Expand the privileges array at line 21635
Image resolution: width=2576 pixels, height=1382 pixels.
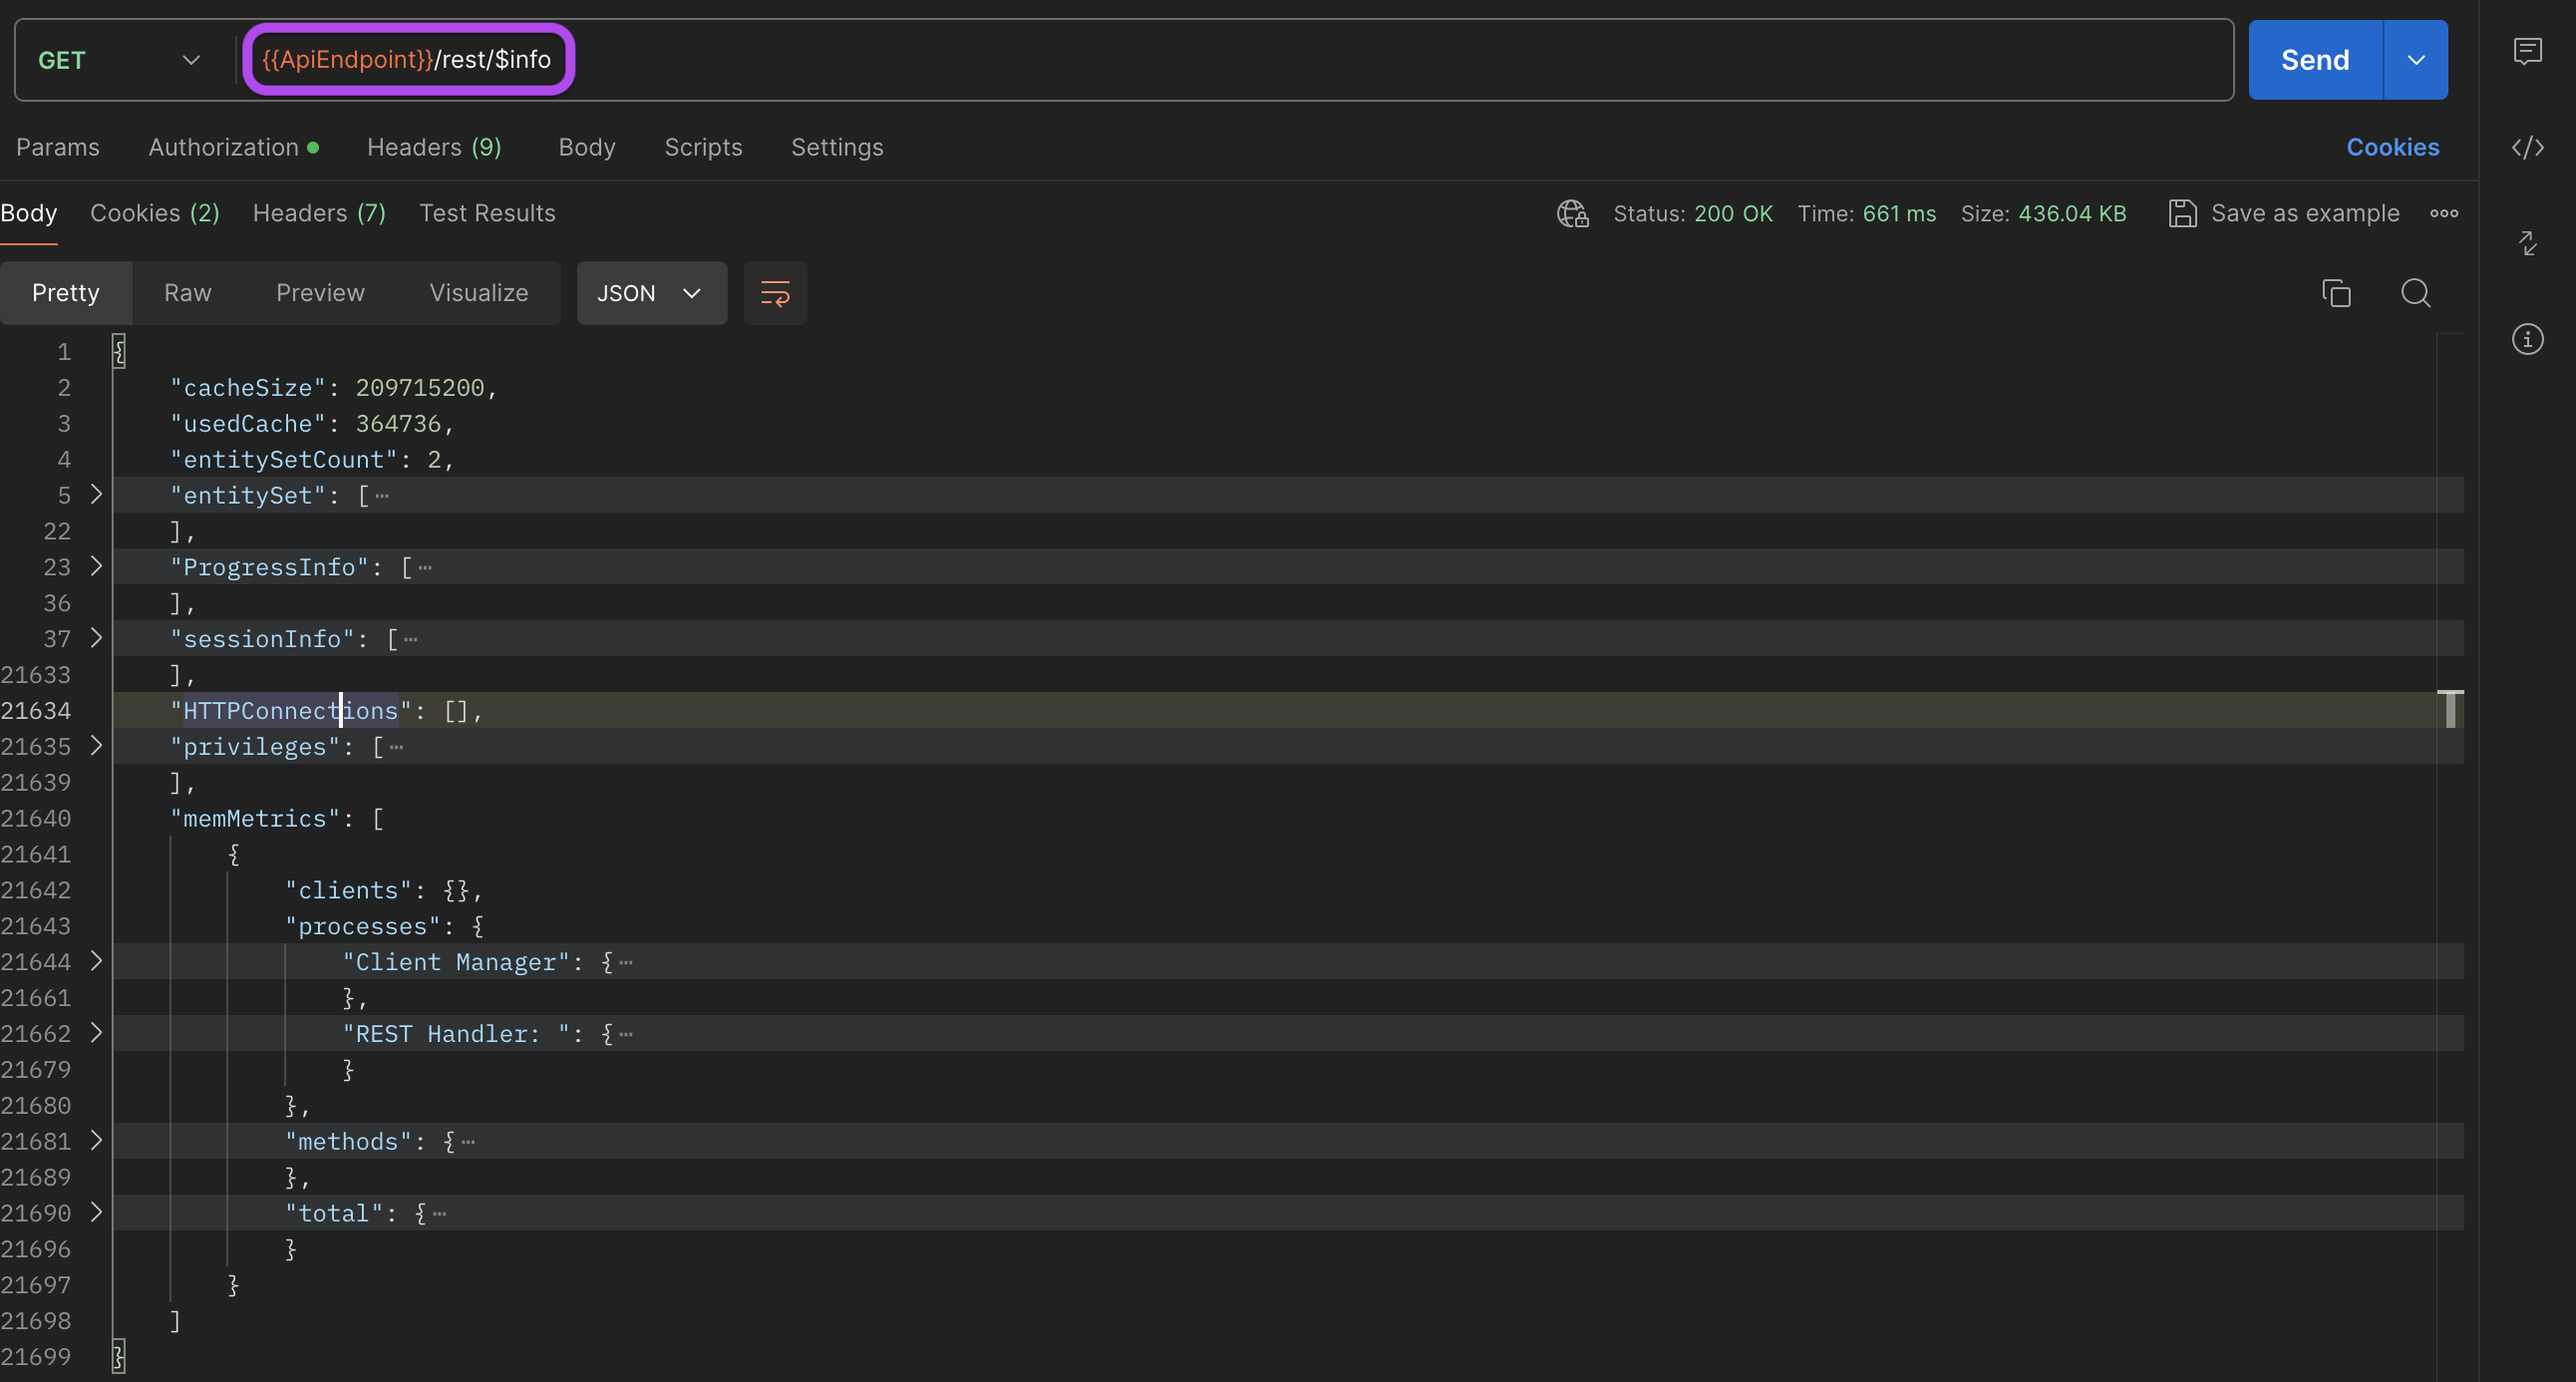click(96, 746)
